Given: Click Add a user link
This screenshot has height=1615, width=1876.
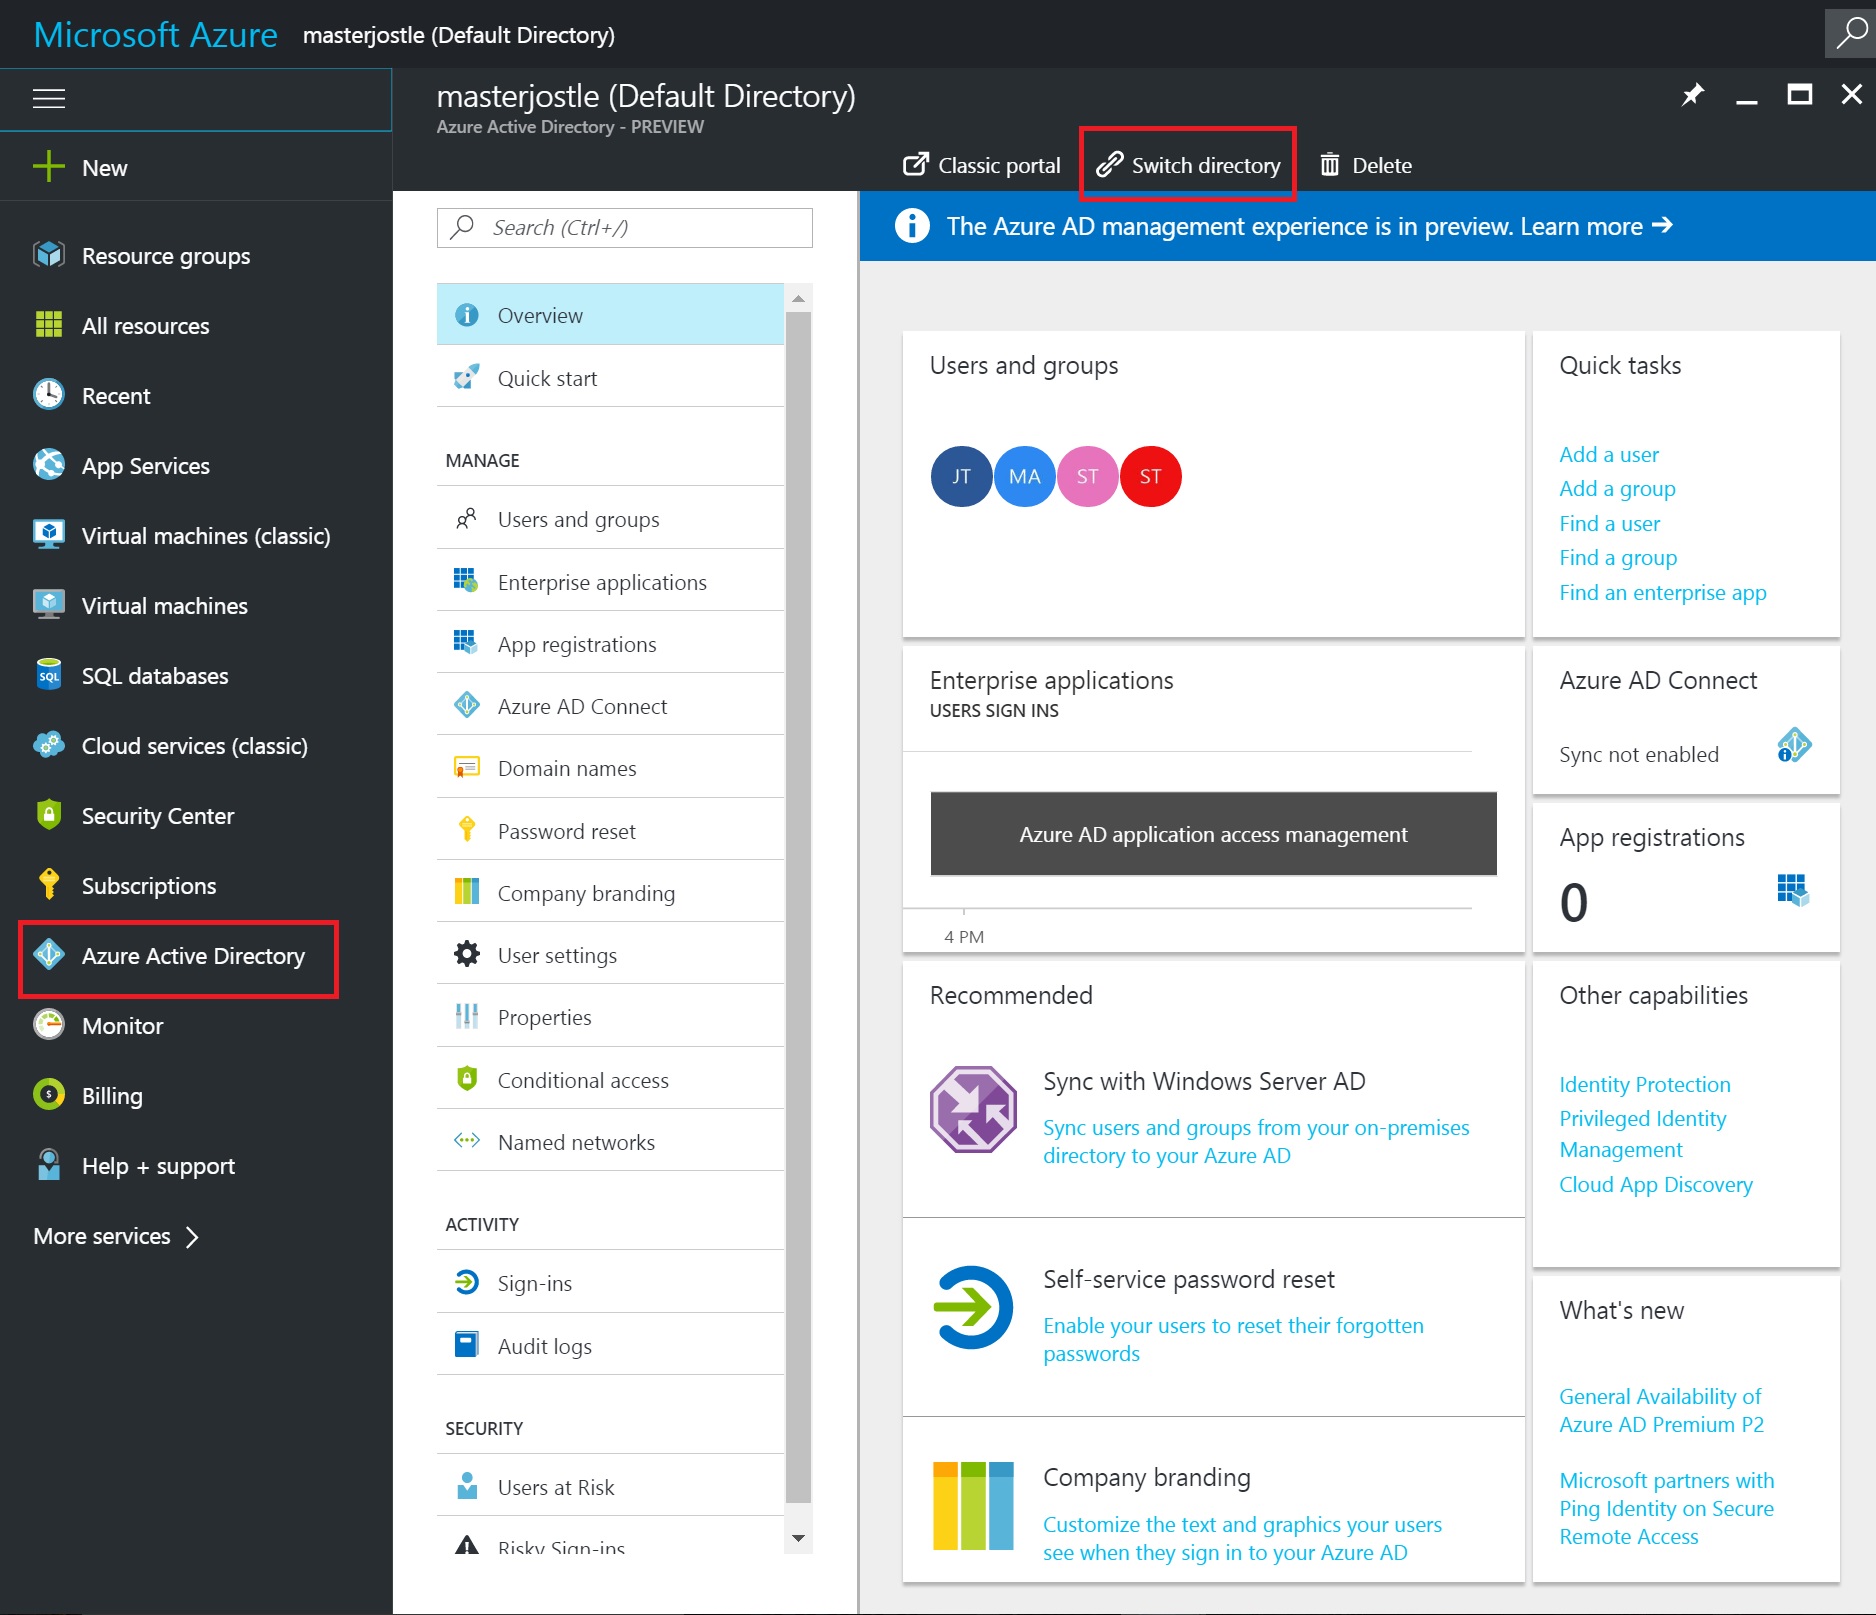Looking at the screenshot, I should (x=1608, y=454).
